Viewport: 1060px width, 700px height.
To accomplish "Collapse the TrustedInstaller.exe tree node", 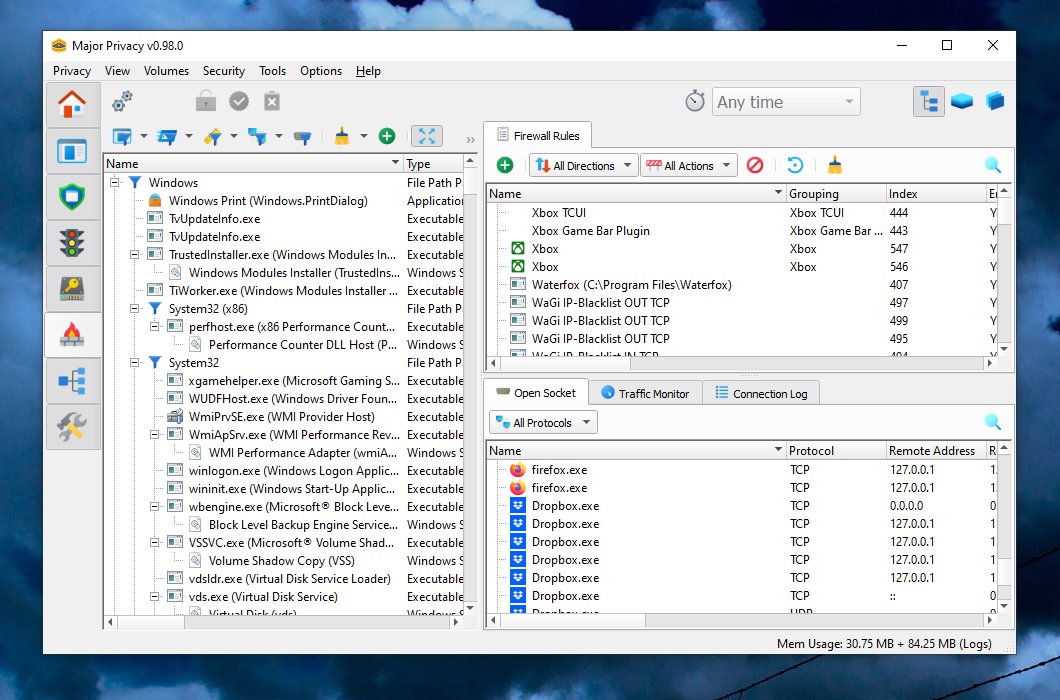I will coord(135,254).
